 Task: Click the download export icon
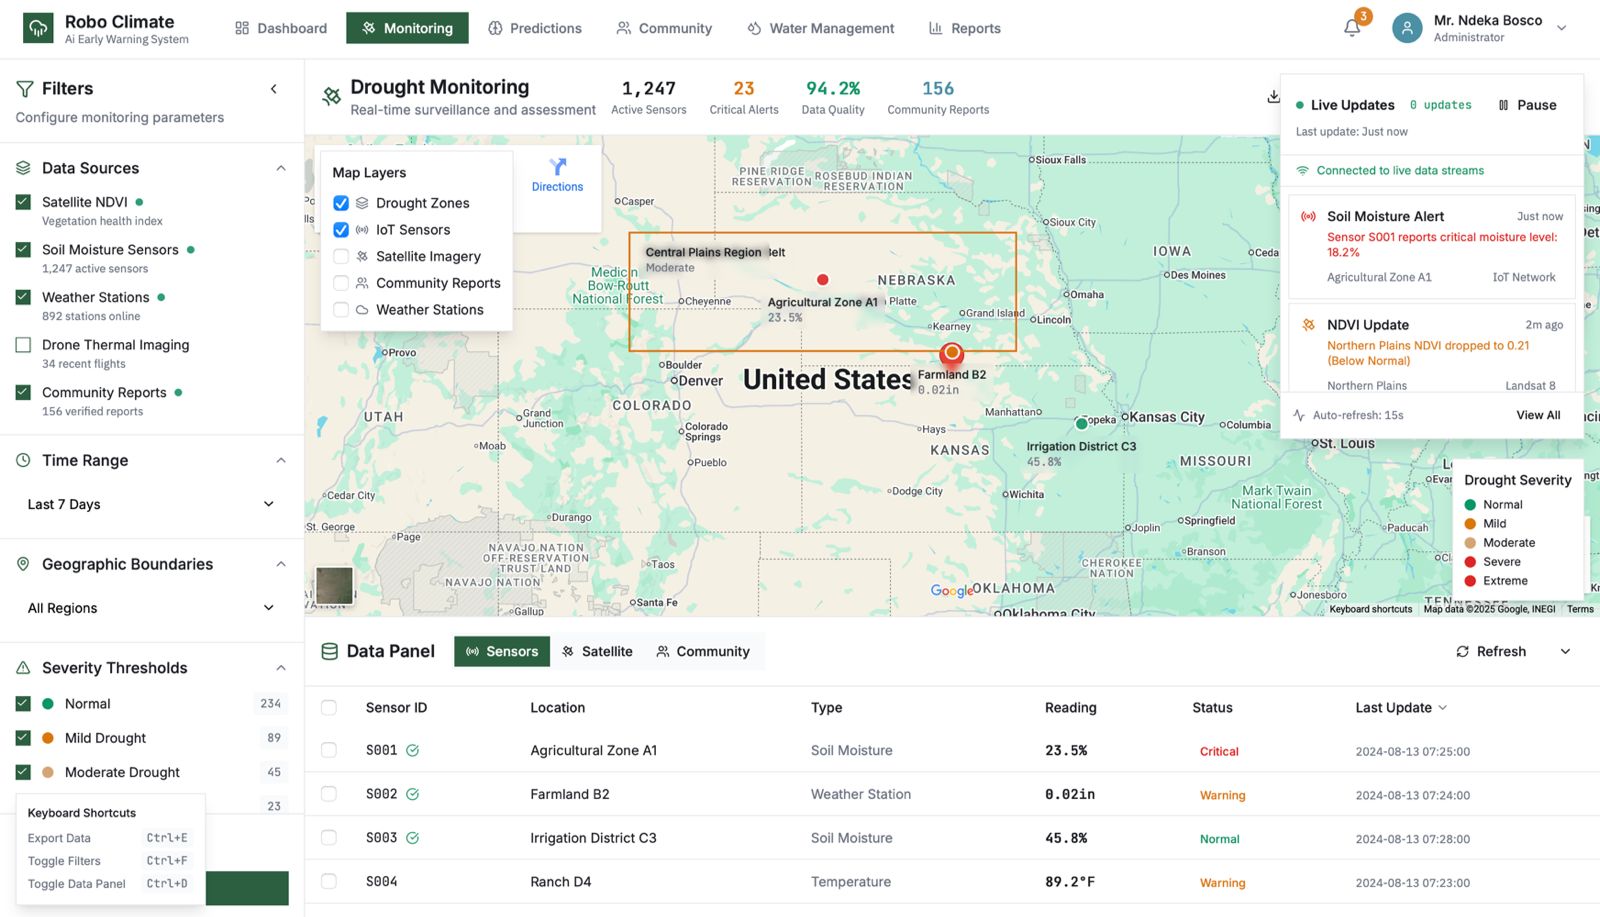1273,97
